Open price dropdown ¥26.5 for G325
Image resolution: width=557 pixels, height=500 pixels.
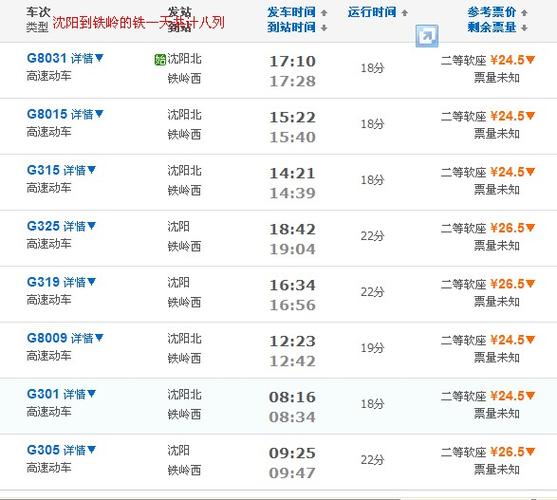pos(513,228)
